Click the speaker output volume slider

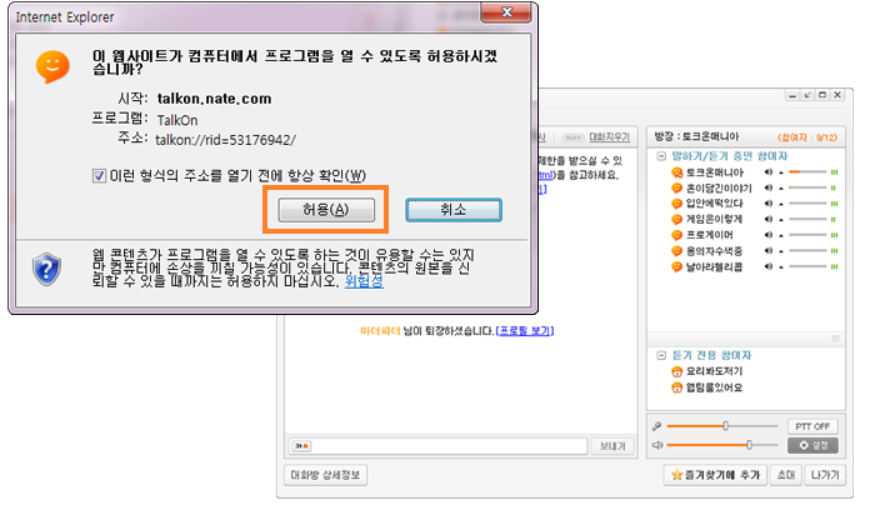[722, 445]
